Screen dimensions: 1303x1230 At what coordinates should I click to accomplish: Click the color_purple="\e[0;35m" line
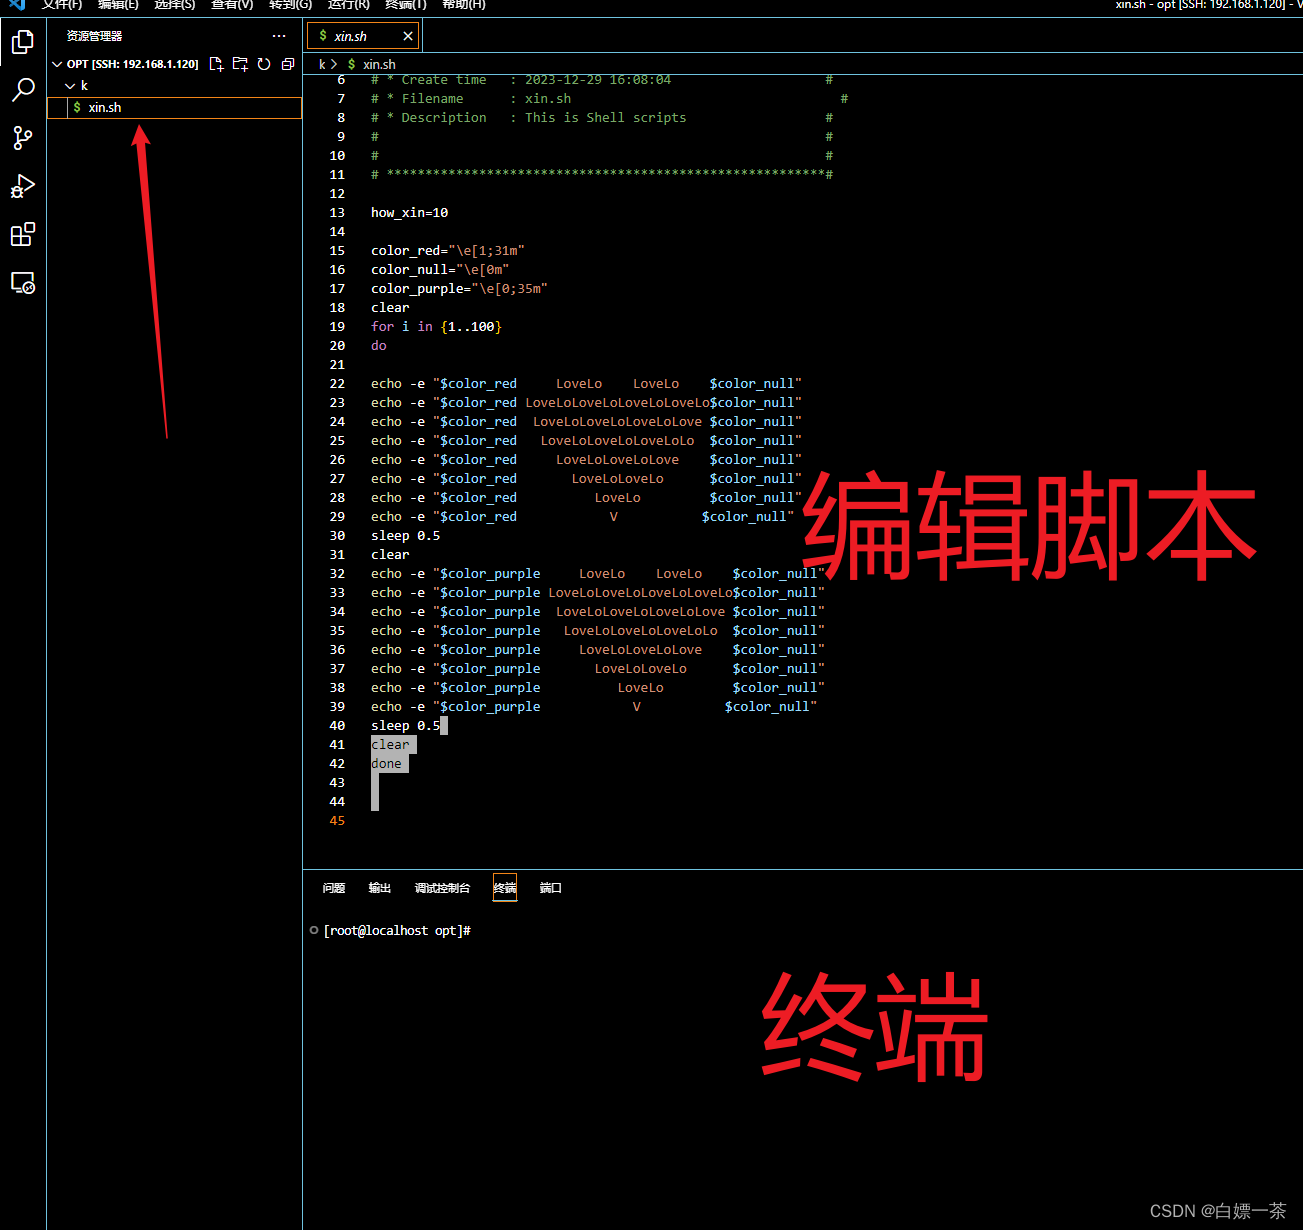[x=459, y=289]
